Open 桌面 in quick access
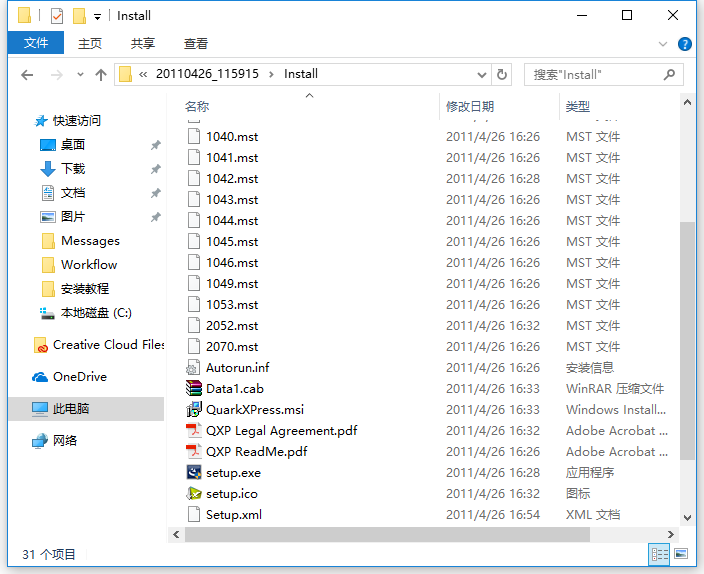The height and width of the screenshot is (574, 704). 73,145
